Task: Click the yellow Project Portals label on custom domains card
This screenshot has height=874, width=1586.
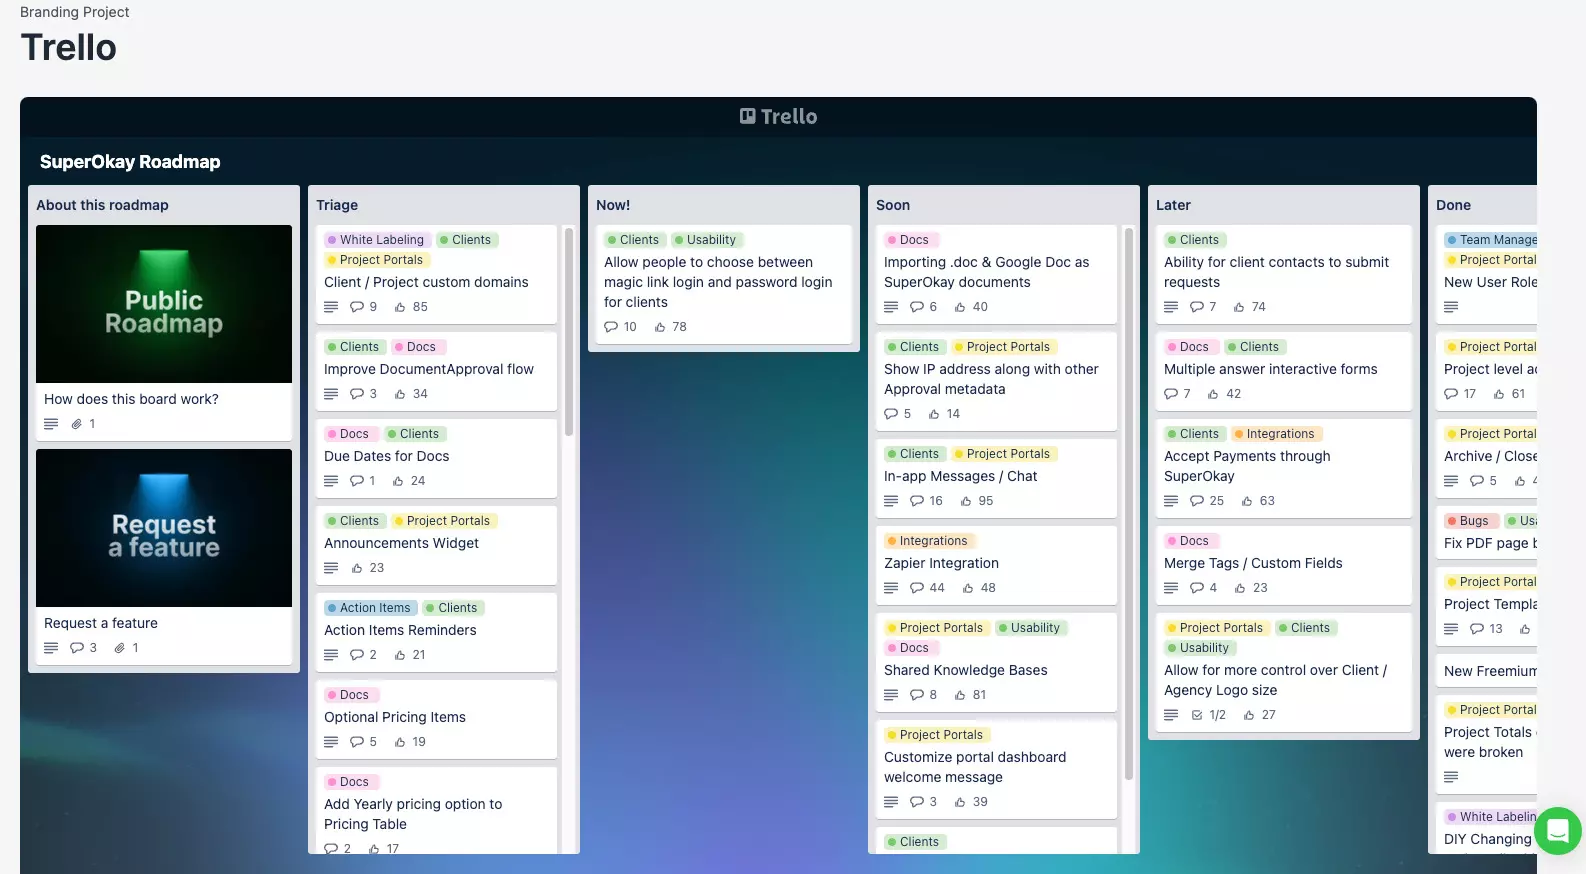Action: click(377, 260)
